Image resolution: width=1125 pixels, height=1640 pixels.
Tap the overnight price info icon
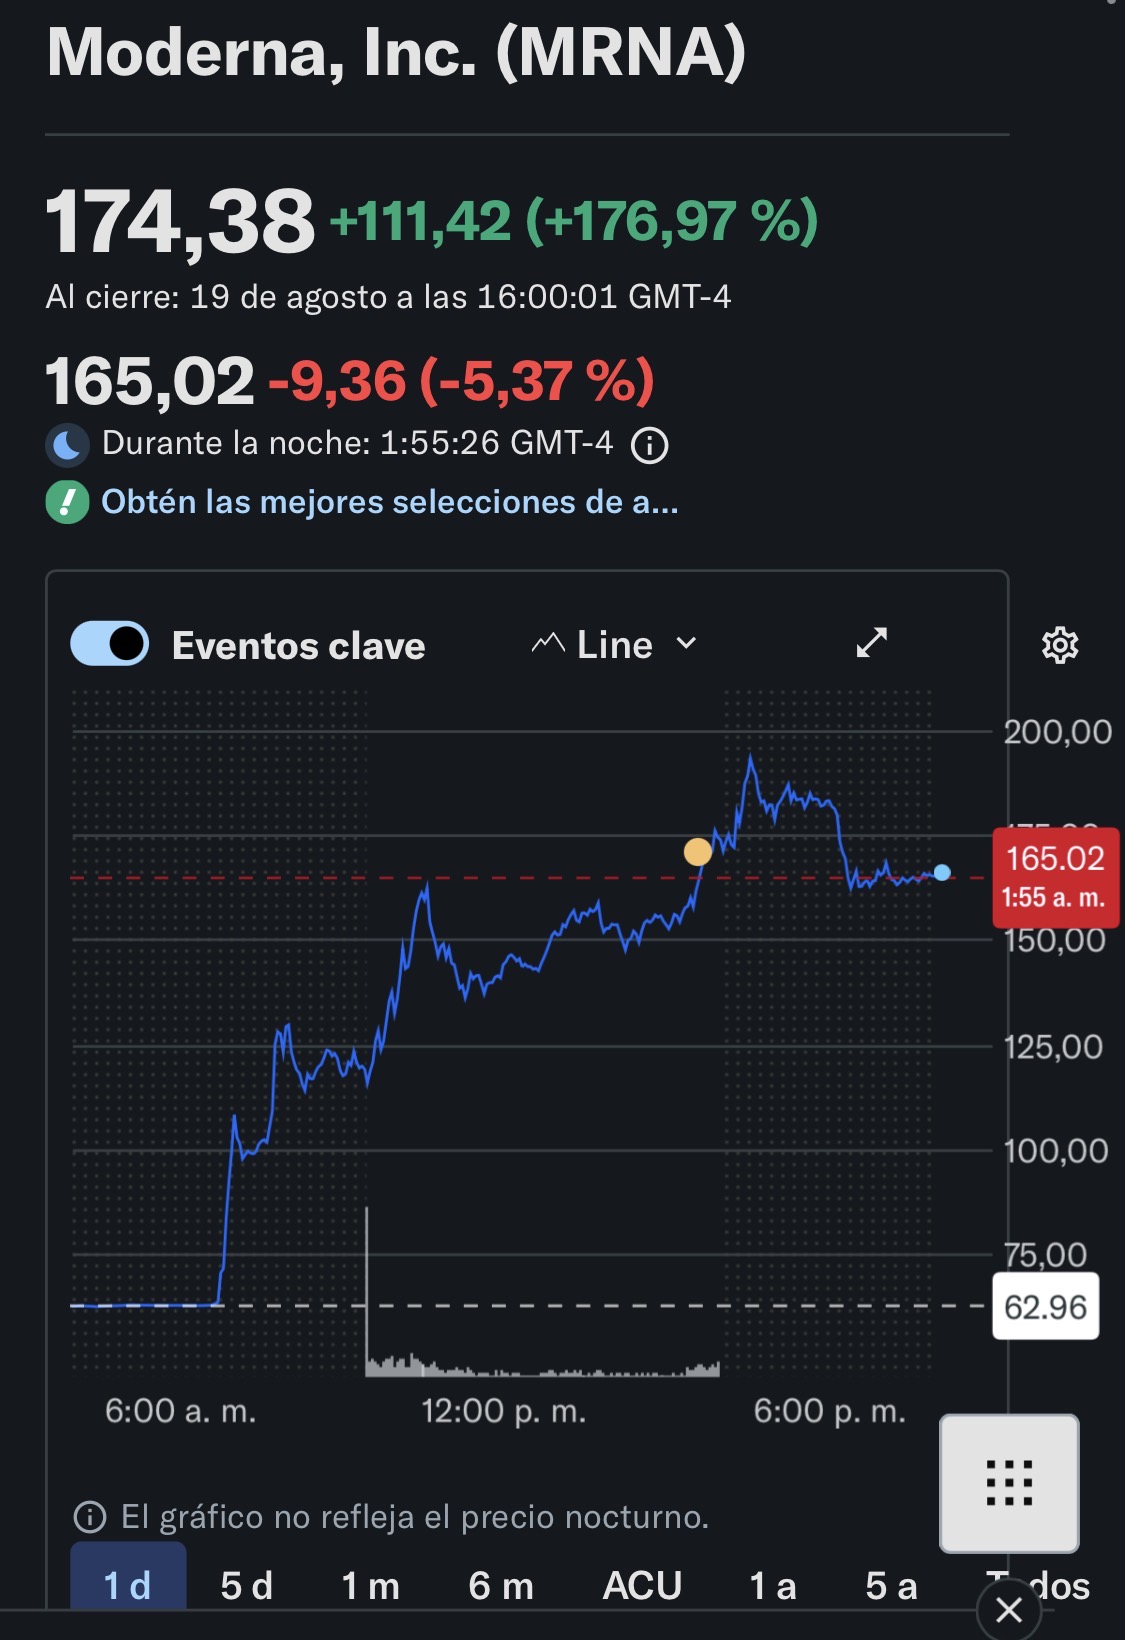click(x=650, y=445)
